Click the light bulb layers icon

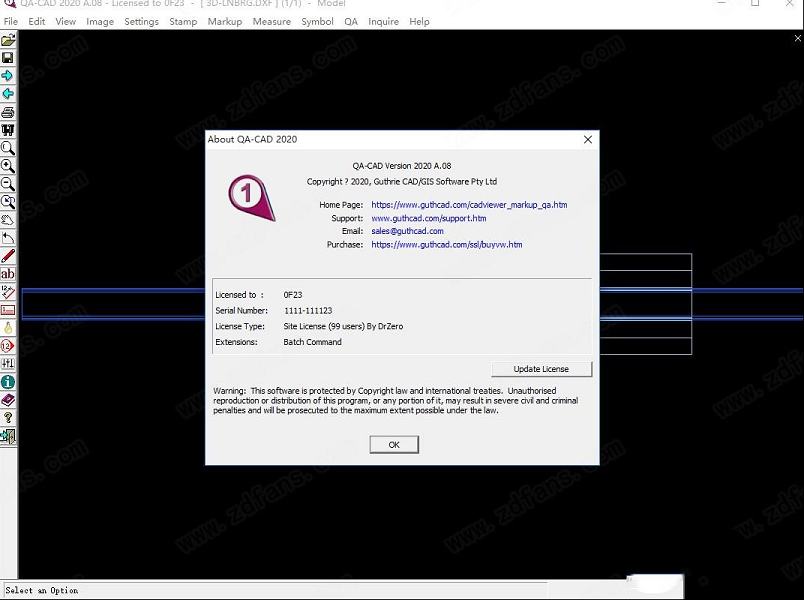(x=8, y=328)
